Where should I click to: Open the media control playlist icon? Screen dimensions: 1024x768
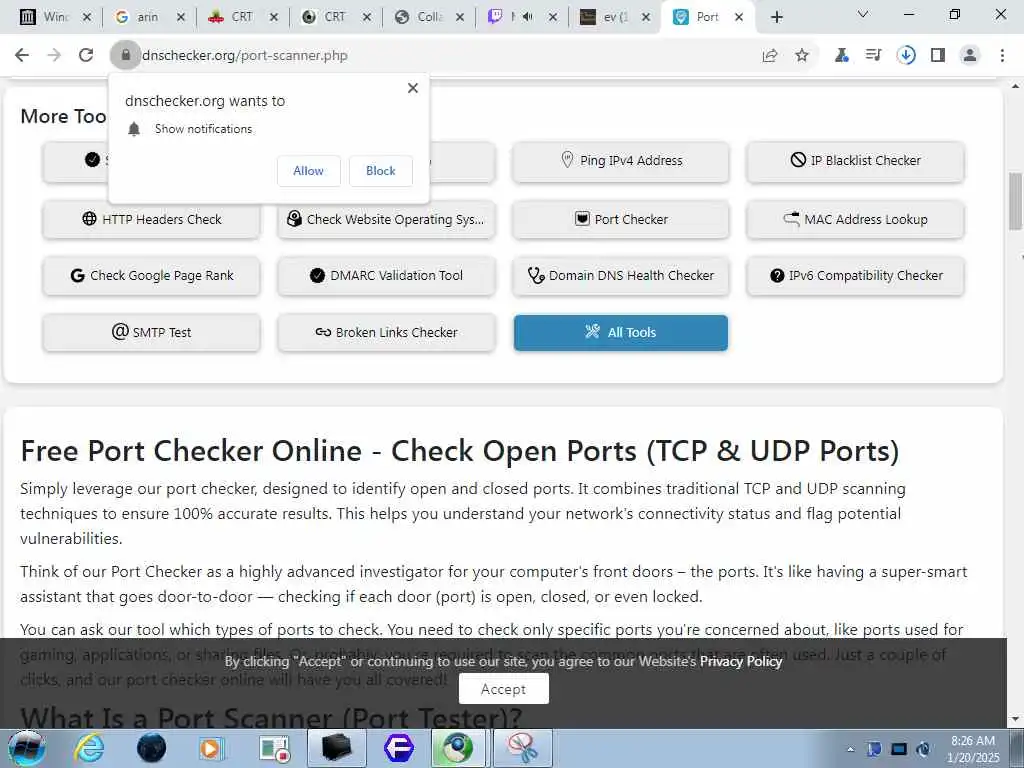click(873, 56)
